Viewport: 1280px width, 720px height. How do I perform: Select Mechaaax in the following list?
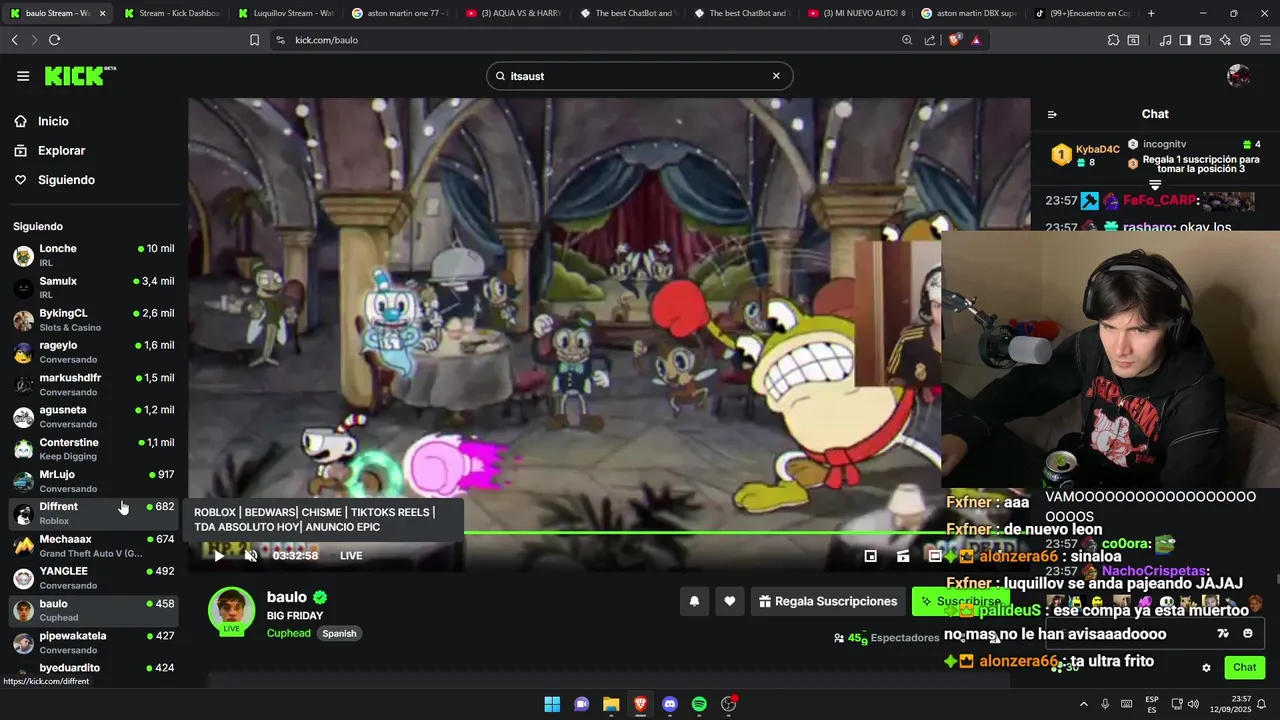coord(94,546)
